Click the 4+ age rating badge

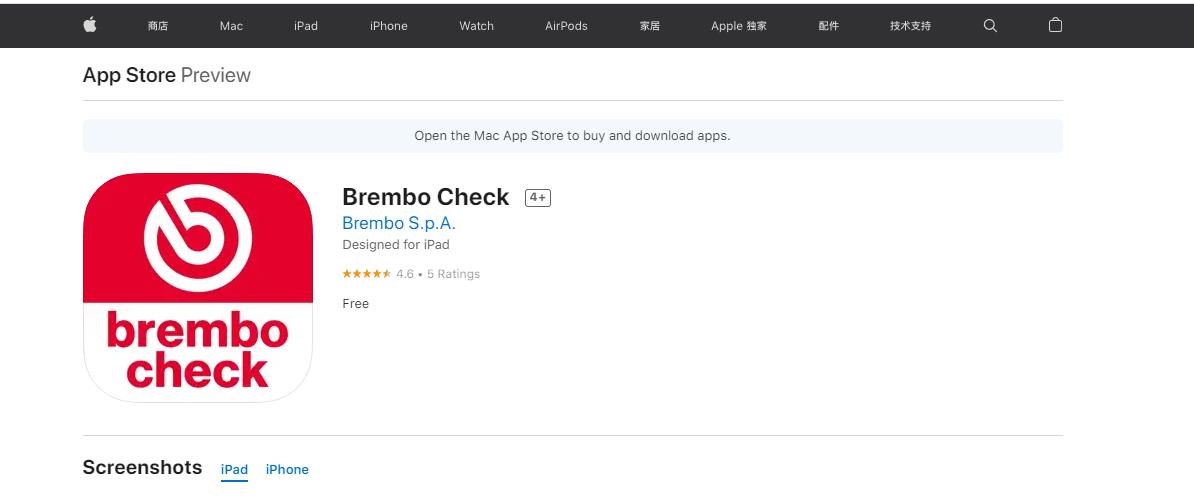[x=538, y=198]
